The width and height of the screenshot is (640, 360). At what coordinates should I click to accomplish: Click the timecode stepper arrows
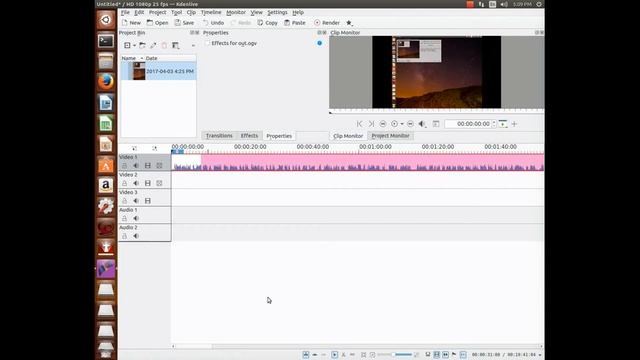494,124
